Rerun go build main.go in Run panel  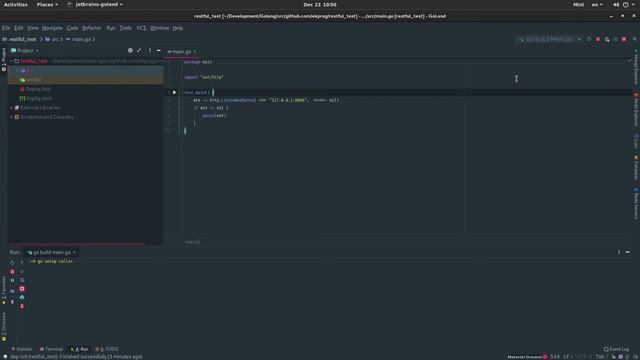(x=12, y=263)
